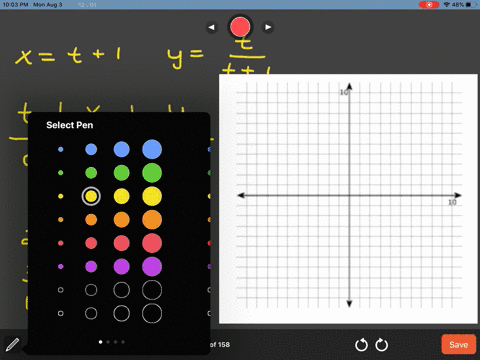Switch to third pen palette page dot
480x360 pixels.
[x=115, y=342]
